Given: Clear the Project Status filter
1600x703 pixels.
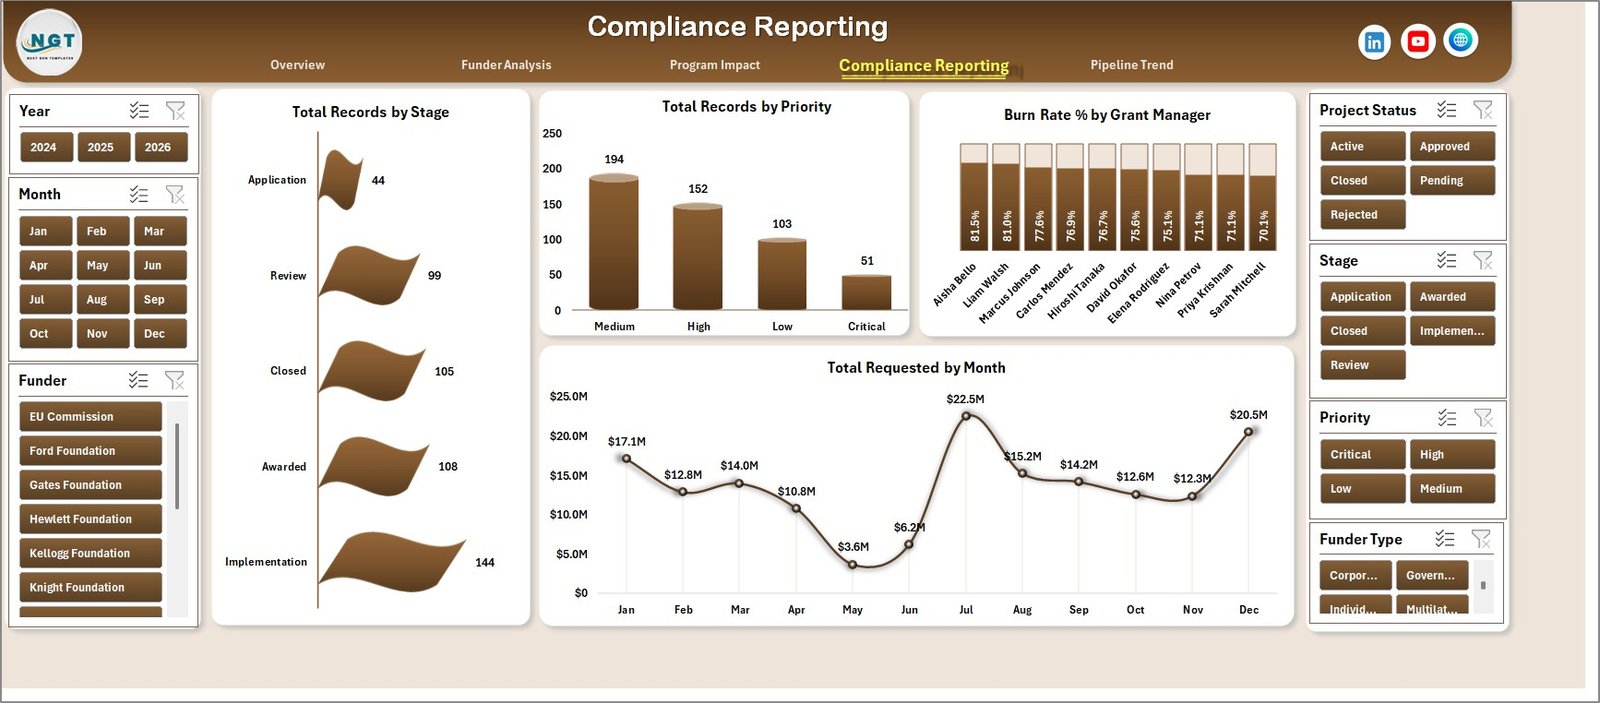Looking at the screenshot, I should tap(1483, 110).
